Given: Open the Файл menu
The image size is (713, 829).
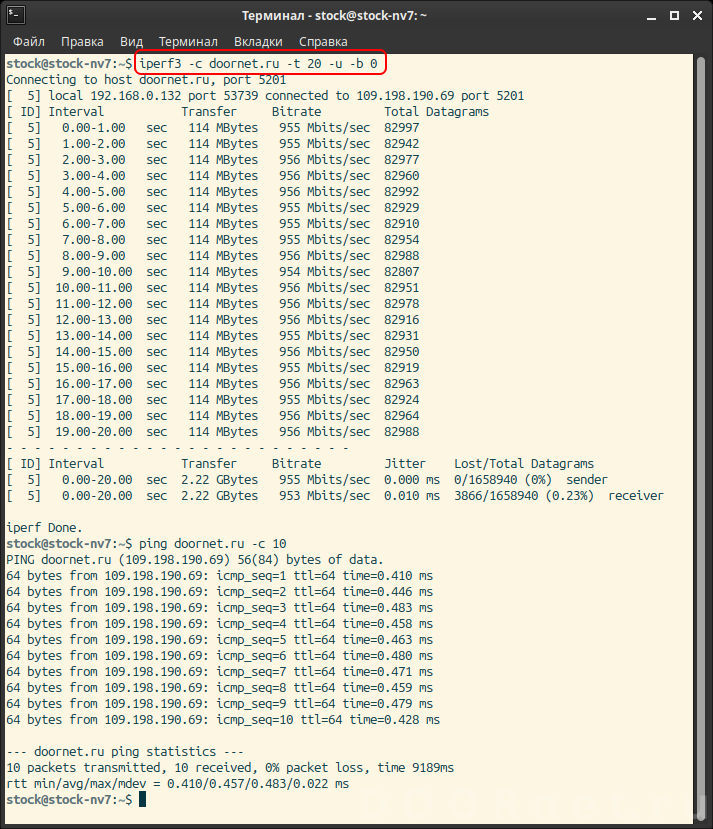Looking at the screenshot, I should coord(28,41).
